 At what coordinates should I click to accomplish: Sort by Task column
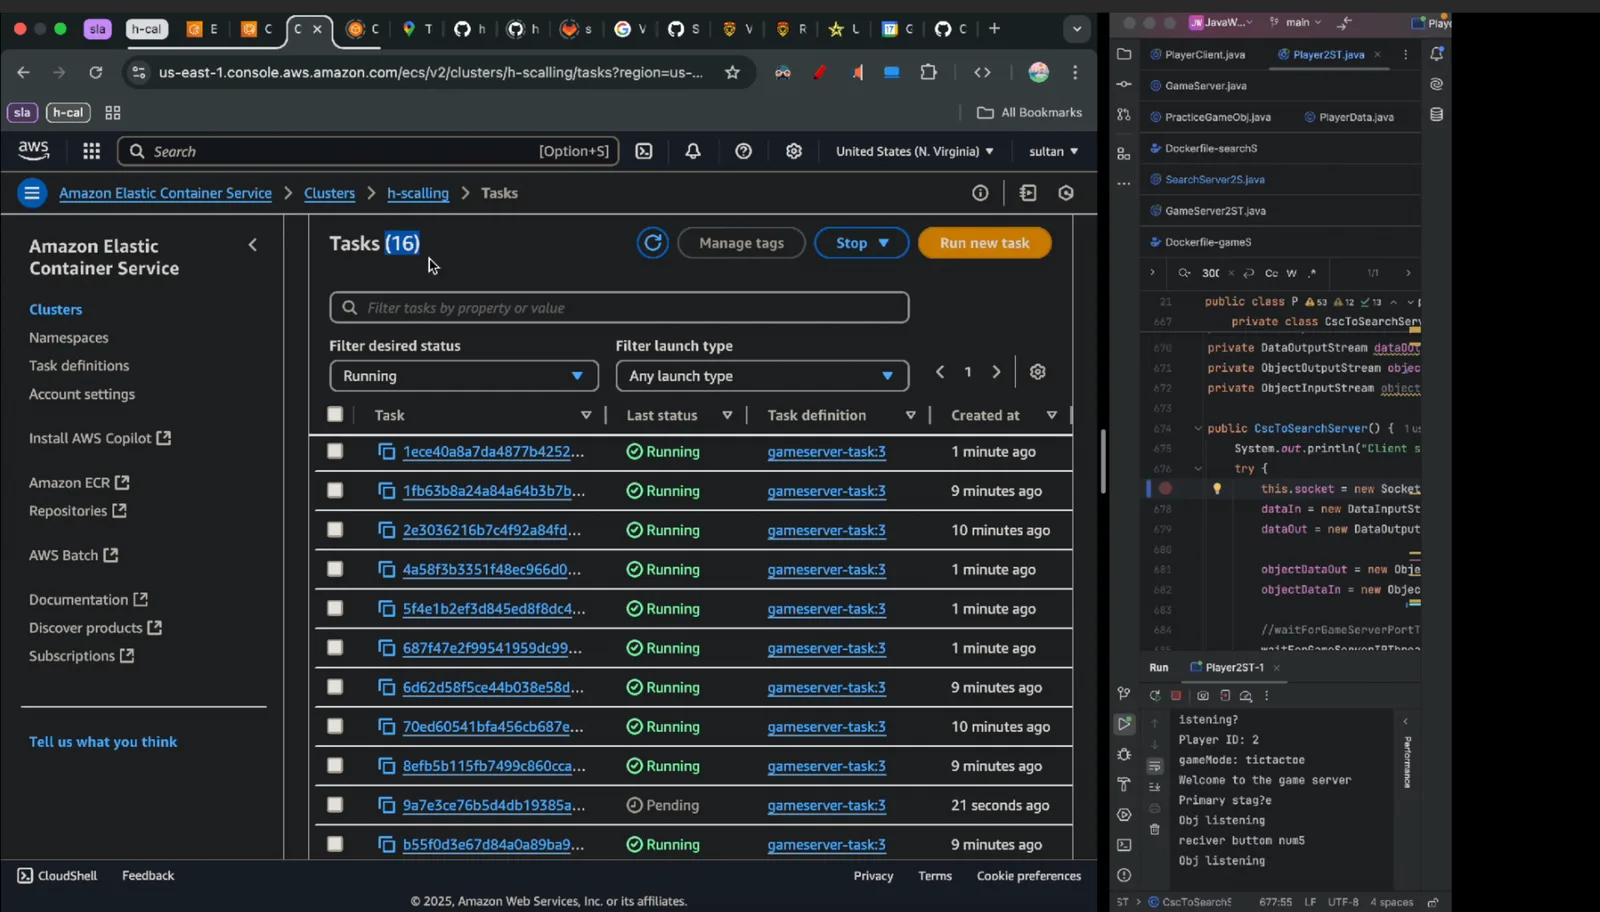(586, 415)
